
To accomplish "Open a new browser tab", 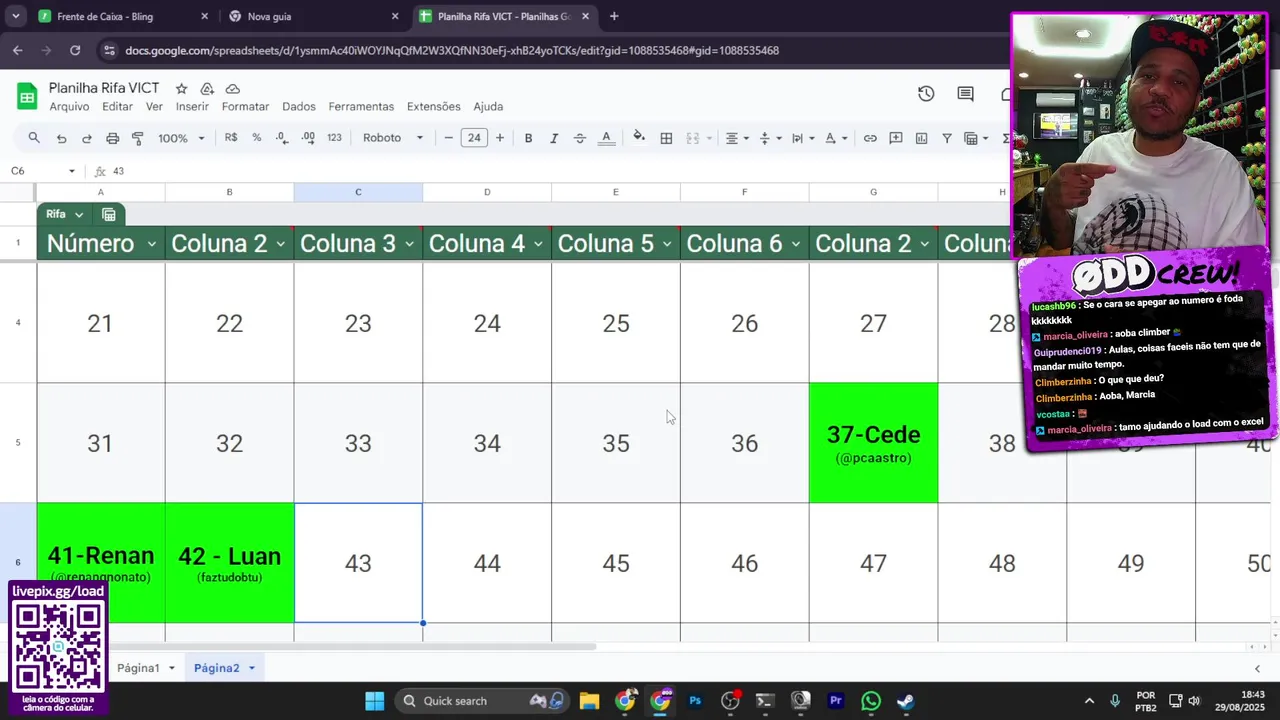I will tap(614, 16).
